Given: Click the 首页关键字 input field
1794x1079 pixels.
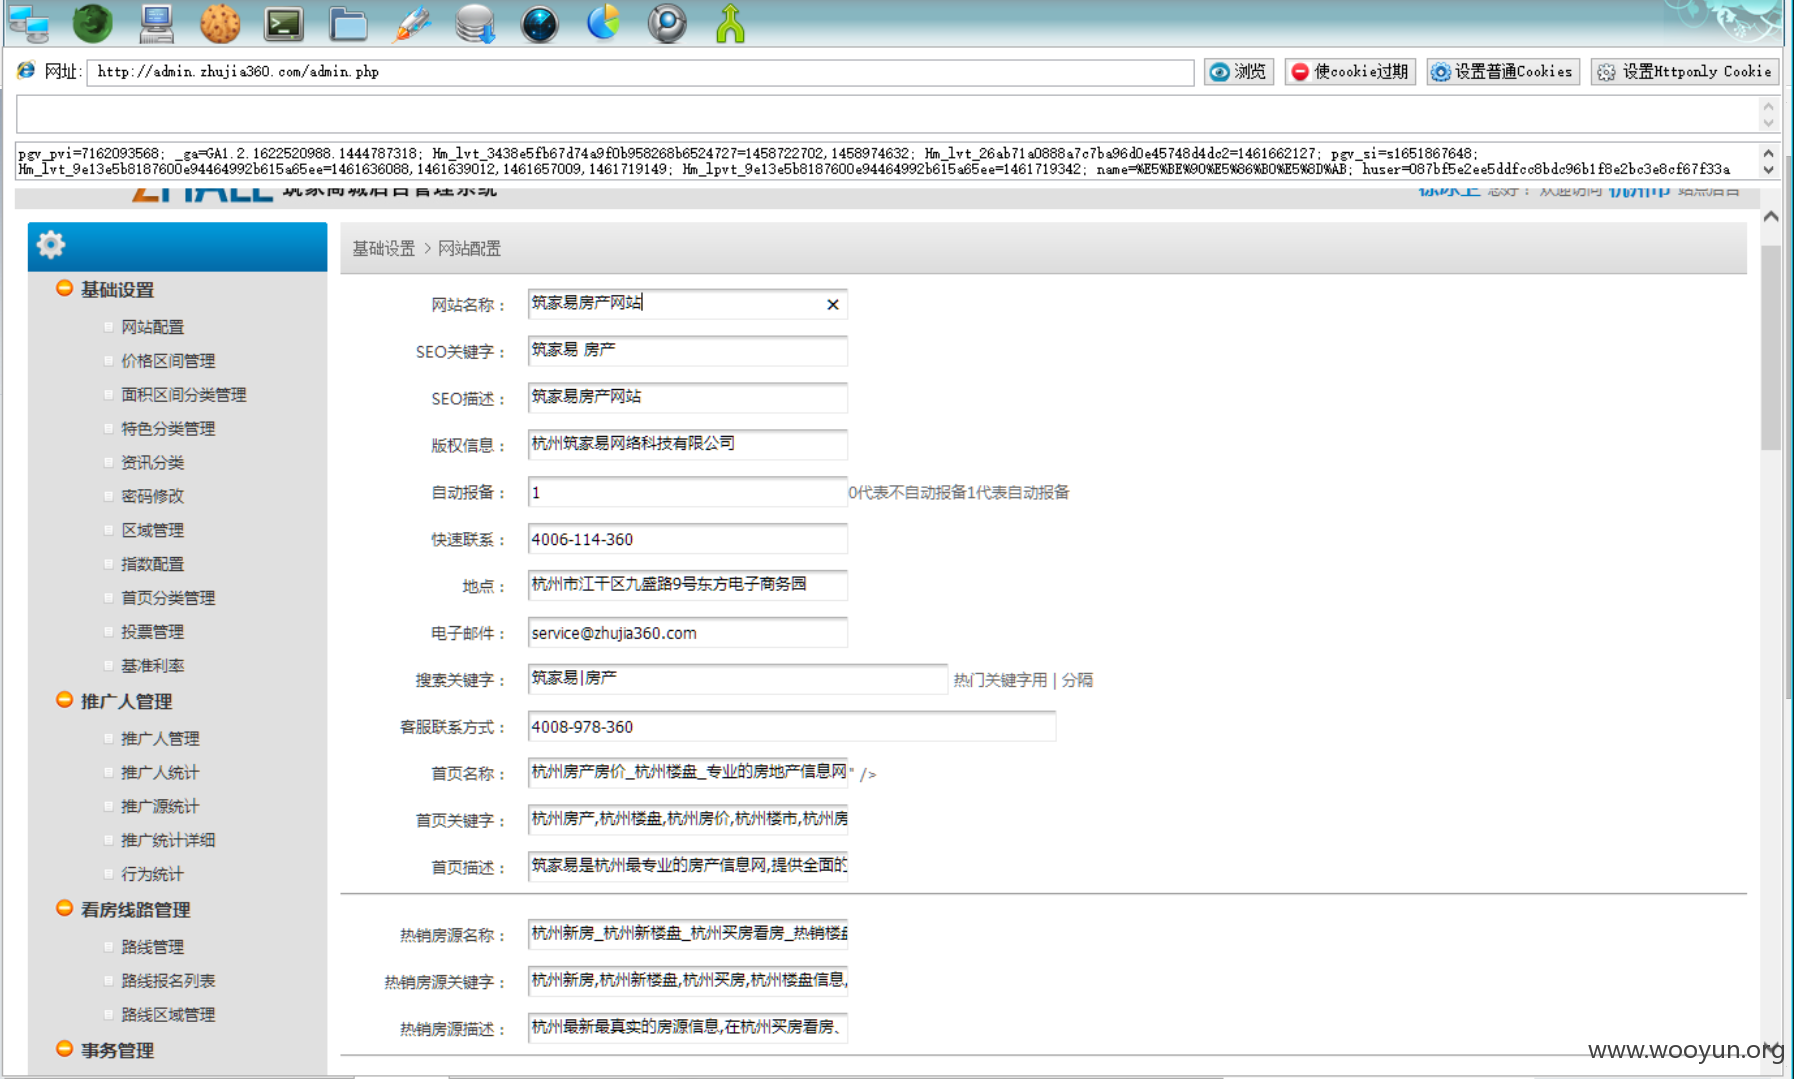Looking at the screenshot, I should click(688, 820).
